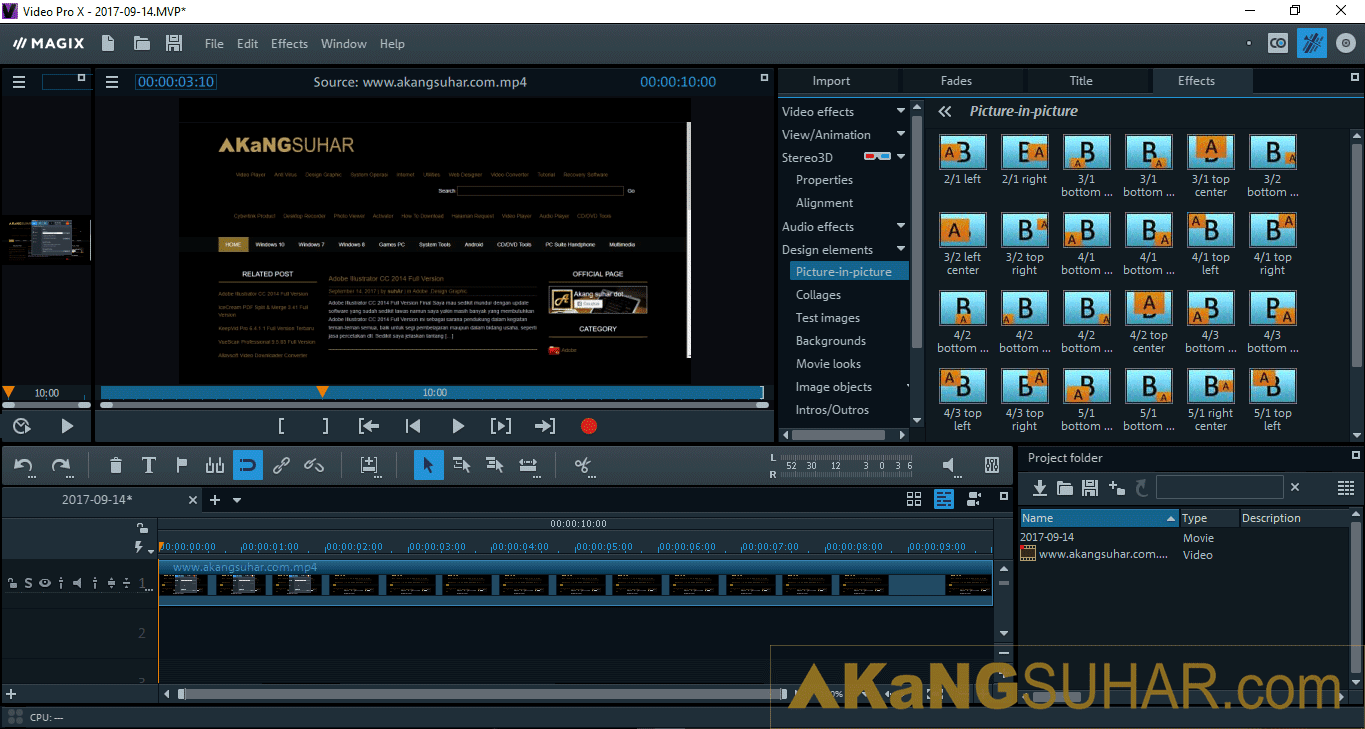Switch to the Title tab

[x=1081, y=81]
